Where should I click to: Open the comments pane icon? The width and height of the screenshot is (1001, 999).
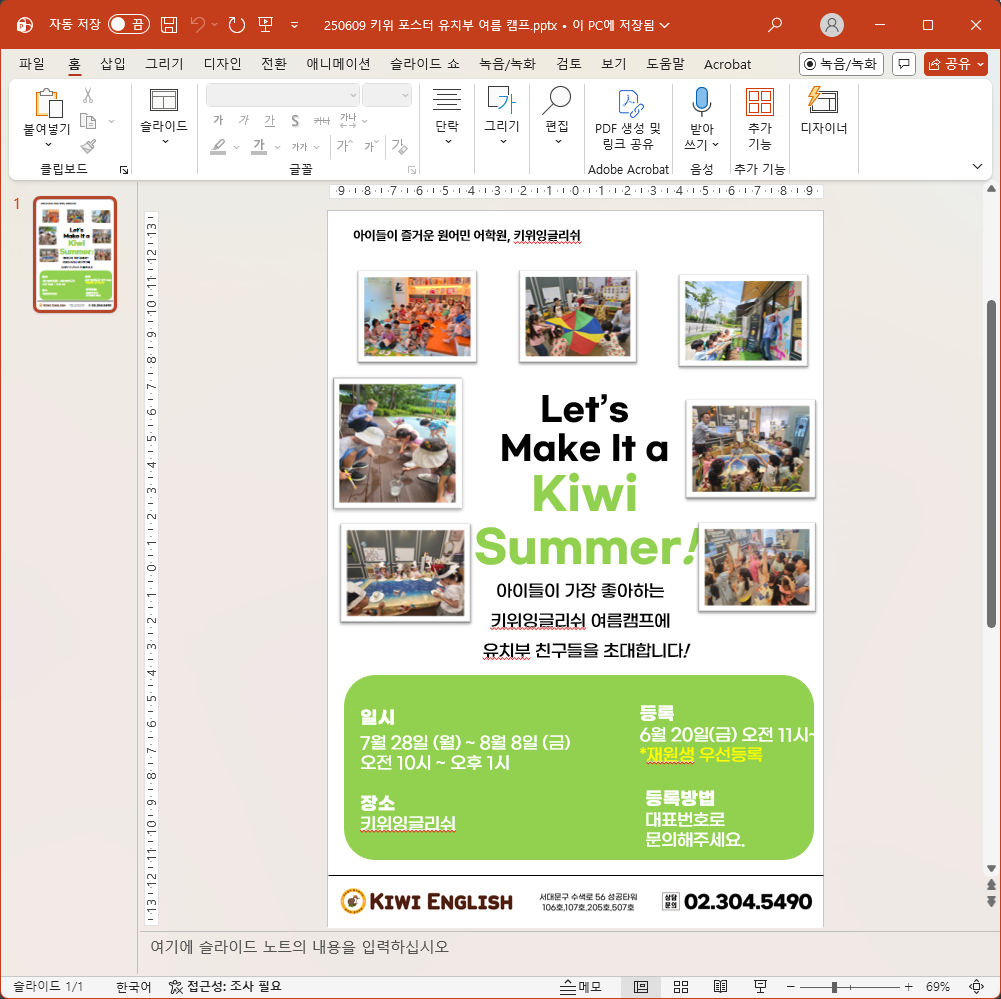point(904,64)
